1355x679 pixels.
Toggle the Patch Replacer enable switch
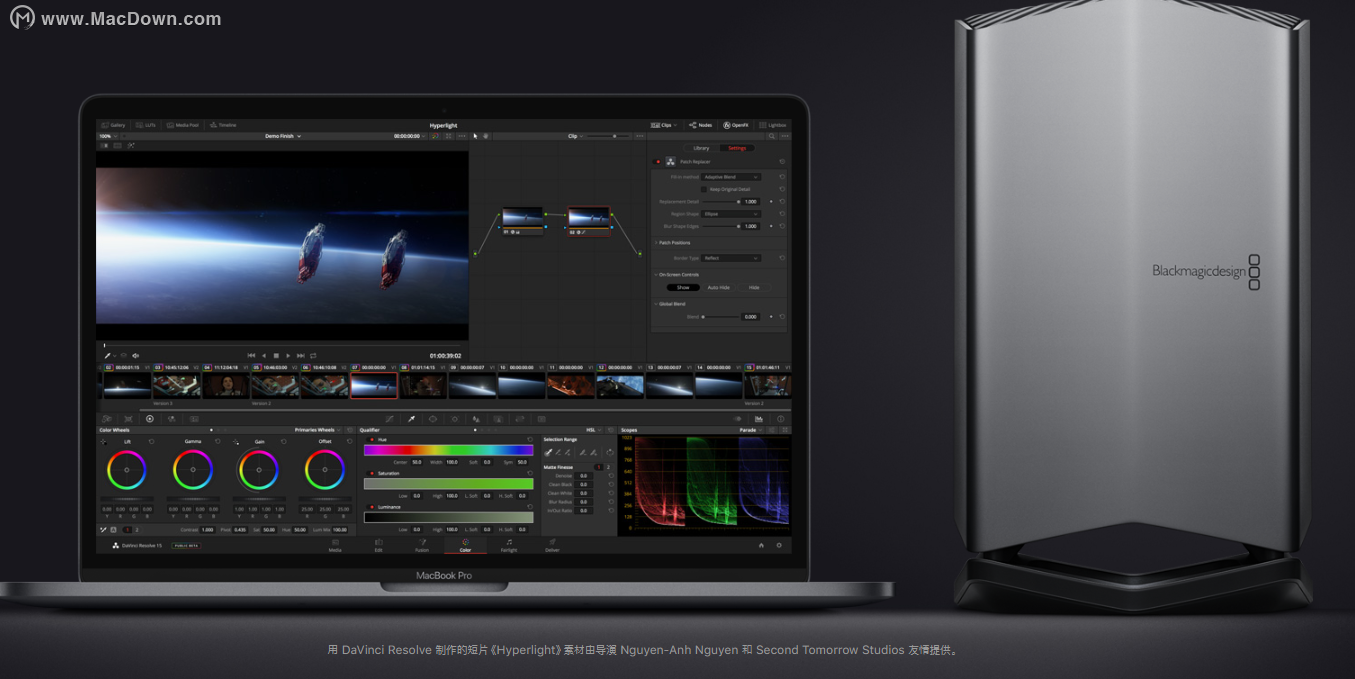click(x=657, y=161)
